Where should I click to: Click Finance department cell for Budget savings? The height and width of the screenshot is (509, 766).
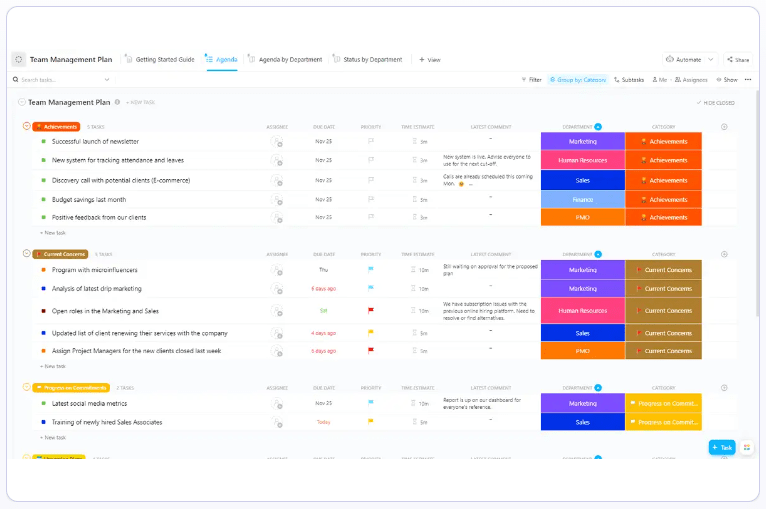pyautogui.click(x=583, y=199)
